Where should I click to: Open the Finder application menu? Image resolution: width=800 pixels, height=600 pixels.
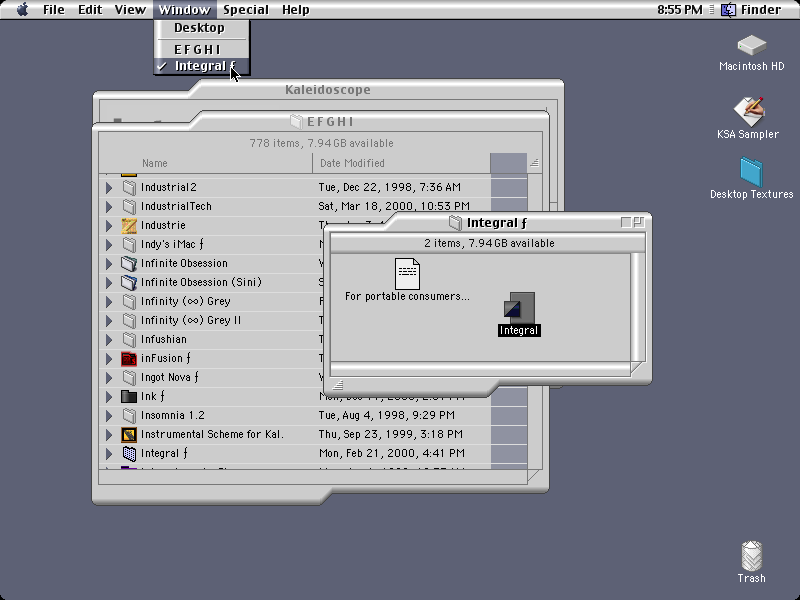751,10
